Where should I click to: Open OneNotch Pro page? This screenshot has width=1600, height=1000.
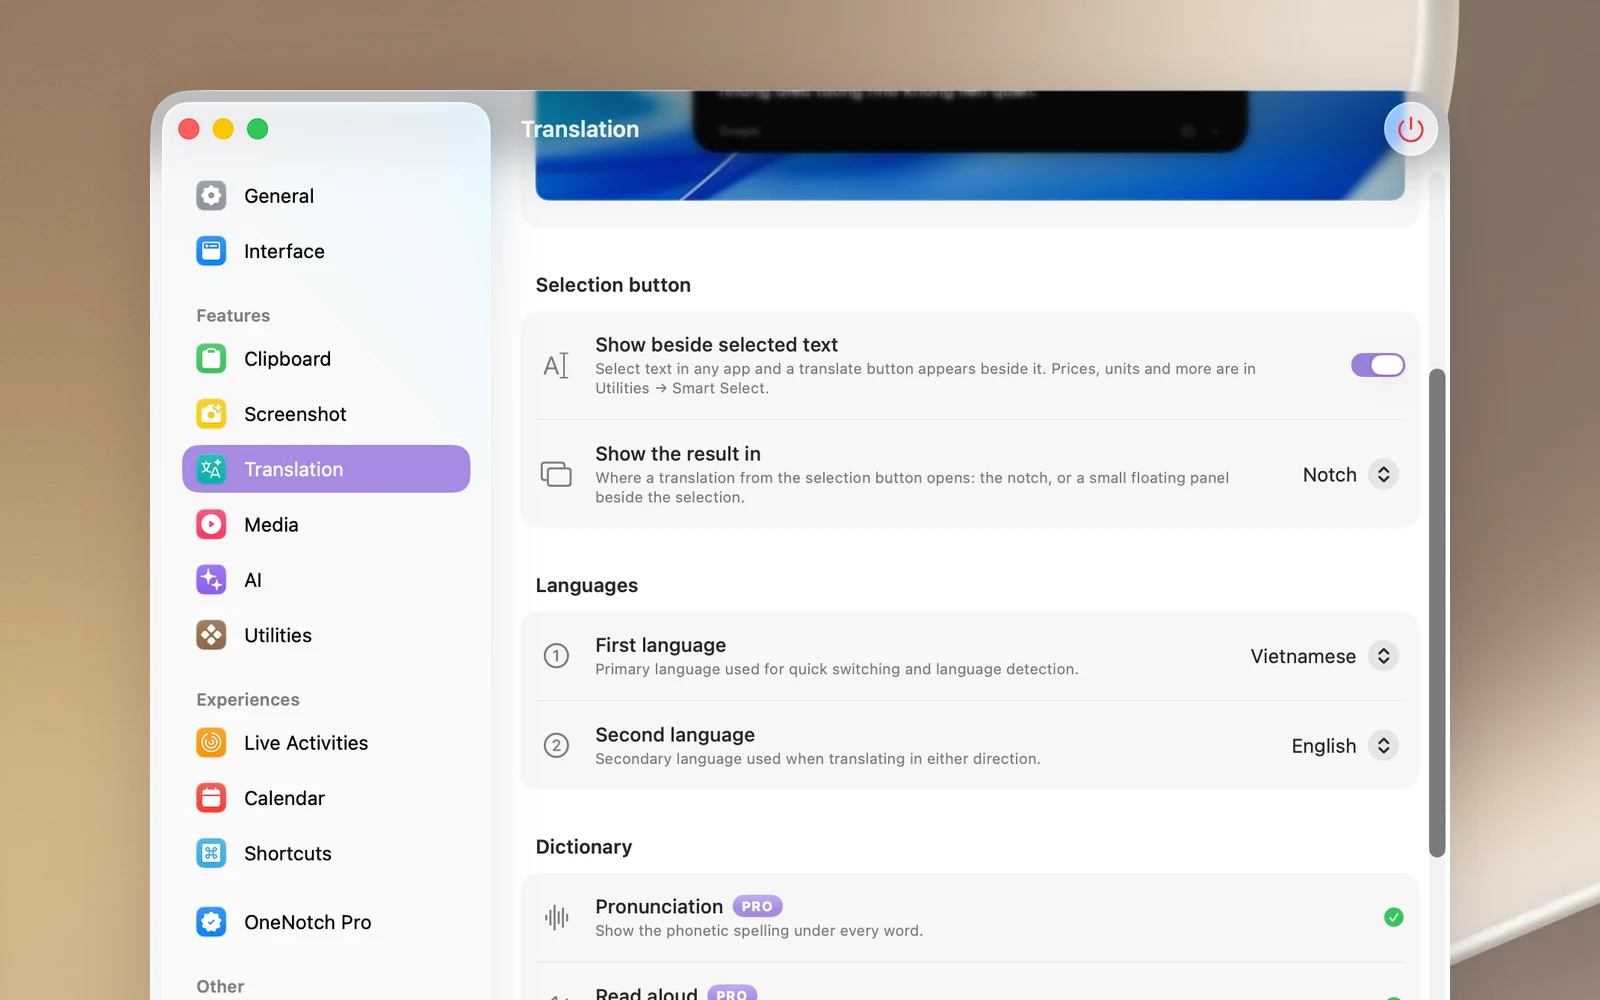326,922
